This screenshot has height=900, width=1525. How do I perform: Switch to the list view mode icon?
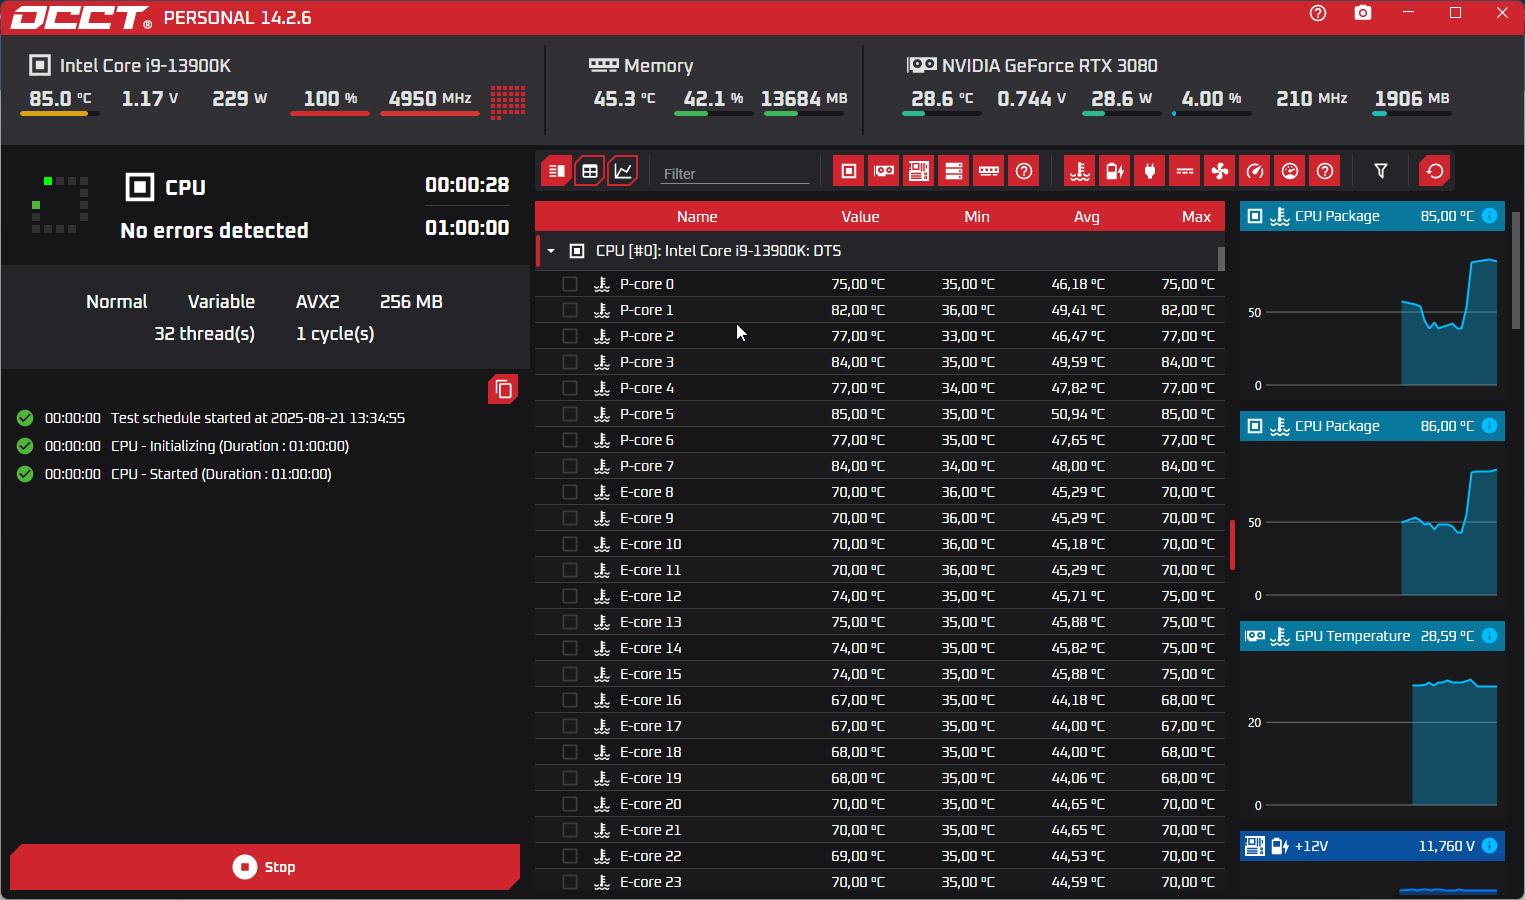click(557, 171)
